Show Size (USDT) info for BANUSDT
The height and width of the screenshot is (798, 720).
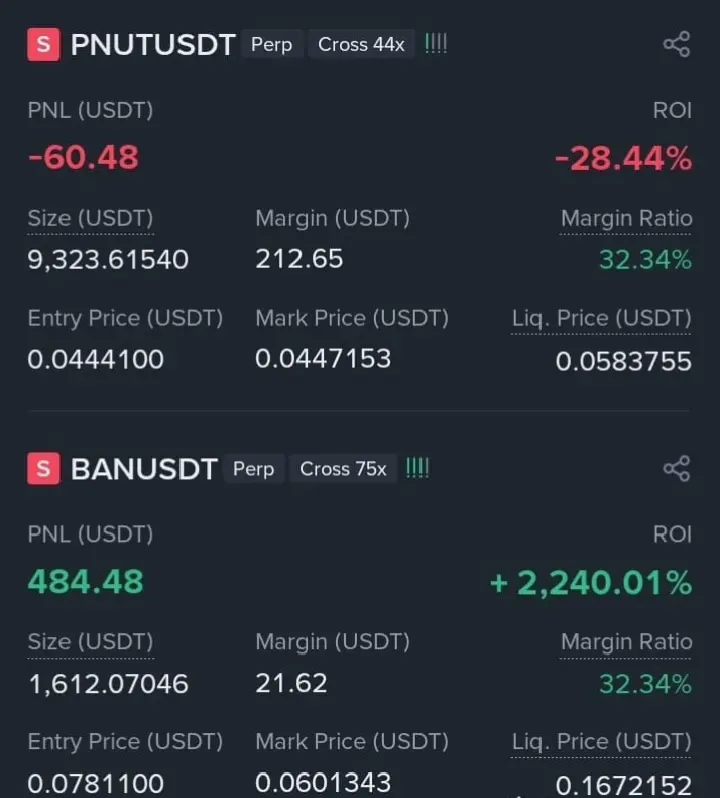91,642
